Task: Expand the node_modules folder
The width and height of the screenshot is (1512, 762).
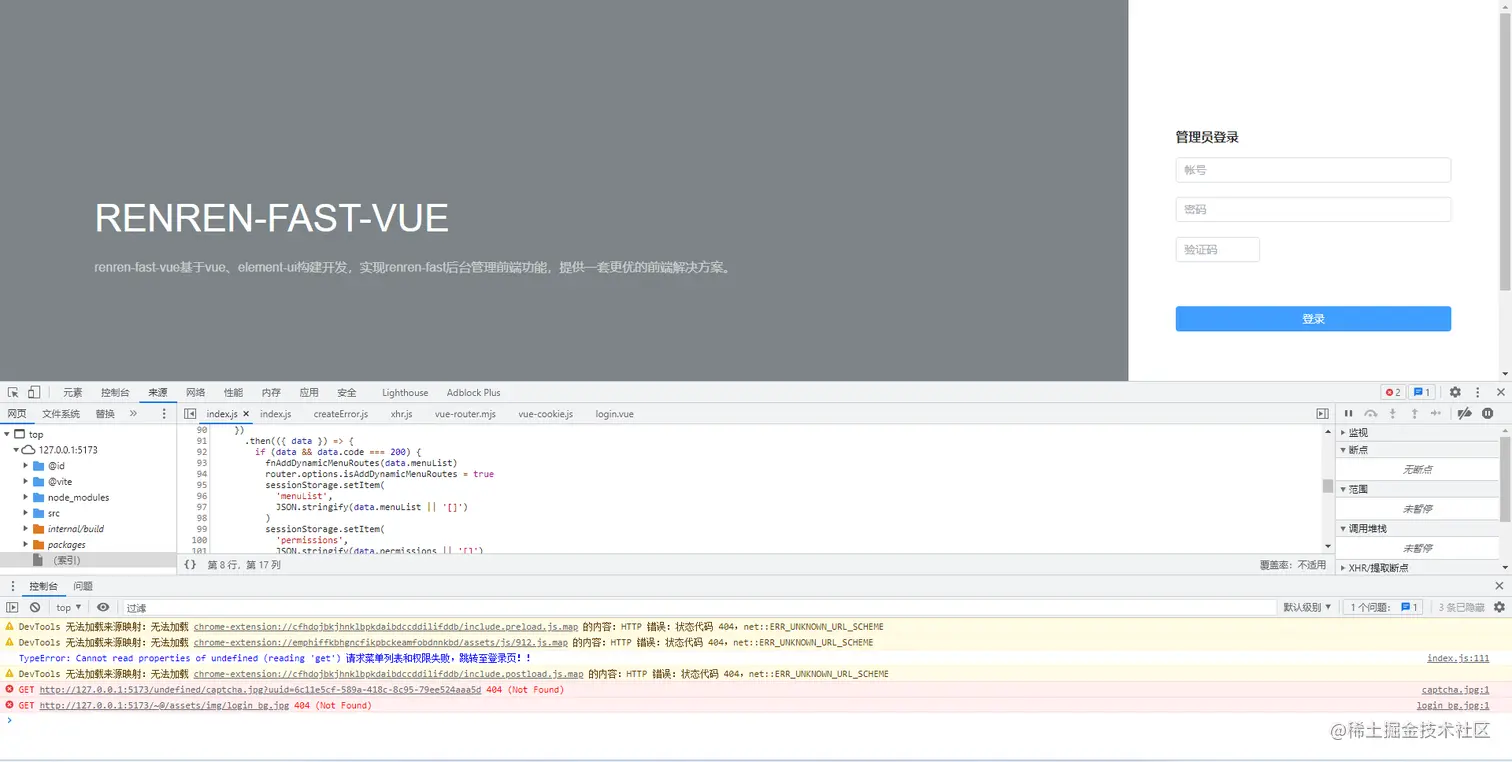Action: tap(26, 497)
